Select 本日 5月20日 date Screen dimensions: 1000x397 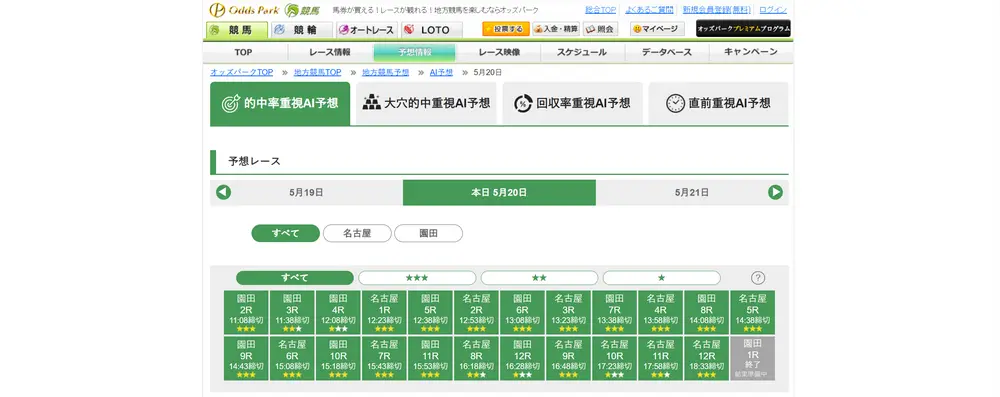tap(499, 192)
